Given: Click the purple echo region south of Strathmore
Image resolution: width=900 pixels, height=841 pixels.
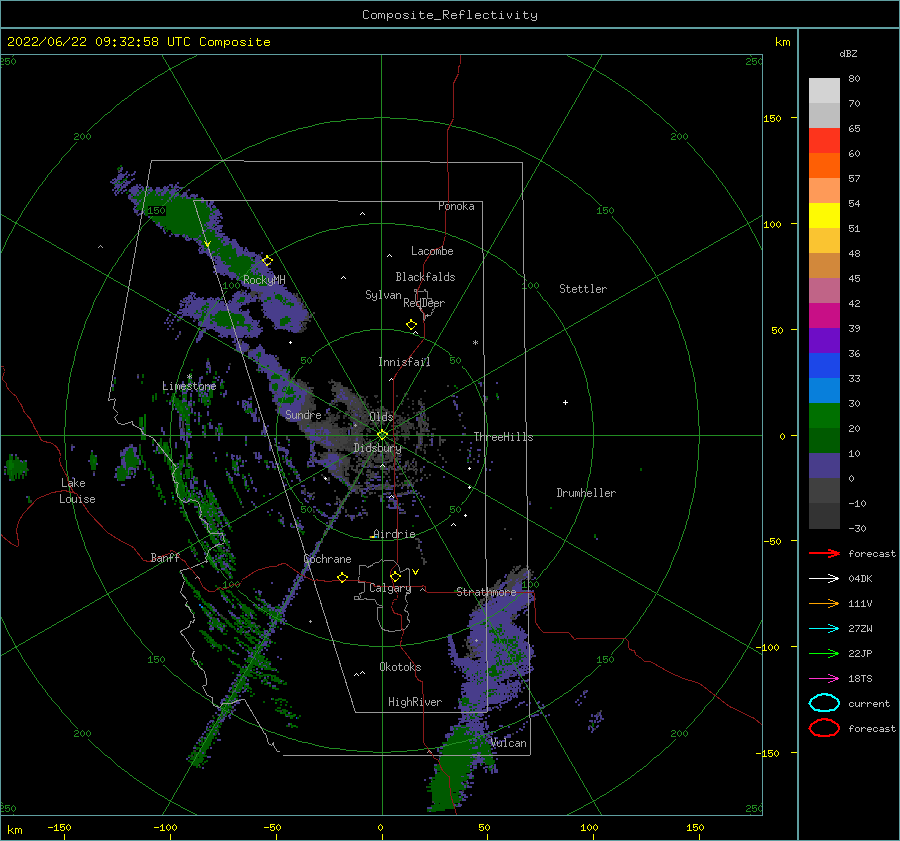Looking at the screenshot, I should click(x=496, y=649).
